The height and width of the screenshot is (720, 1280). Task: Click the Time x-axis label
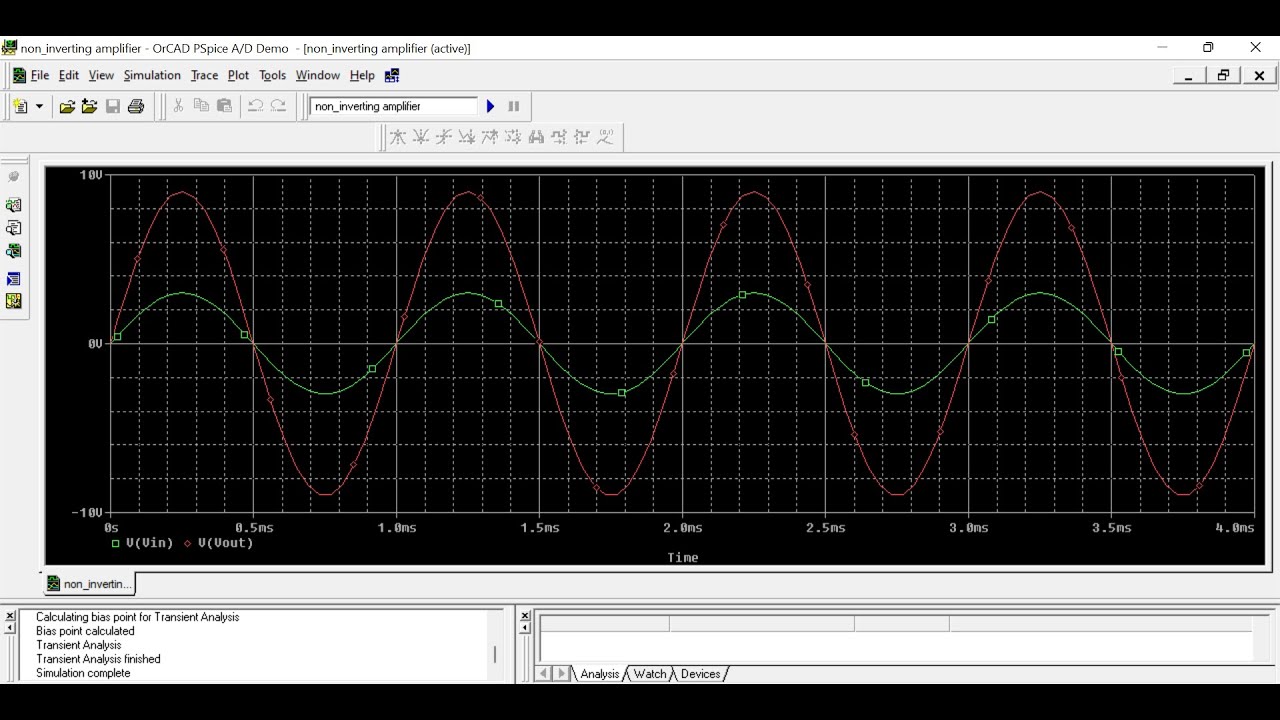click(x=683, y=558)
